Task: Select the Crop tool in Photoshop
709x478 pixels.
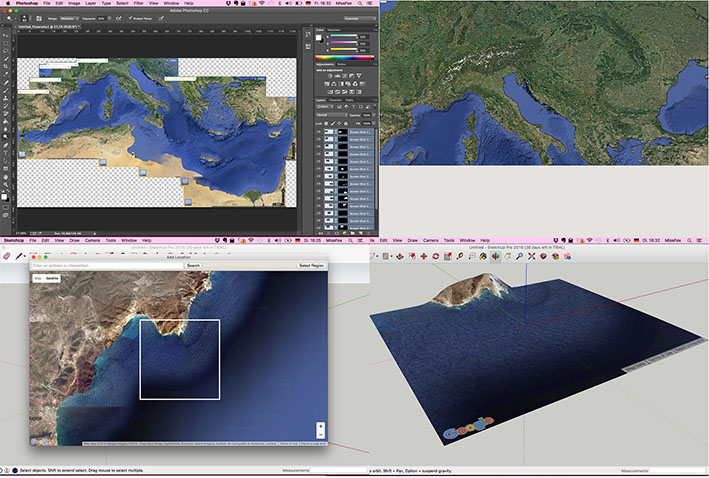Action: tap(6, 66)
